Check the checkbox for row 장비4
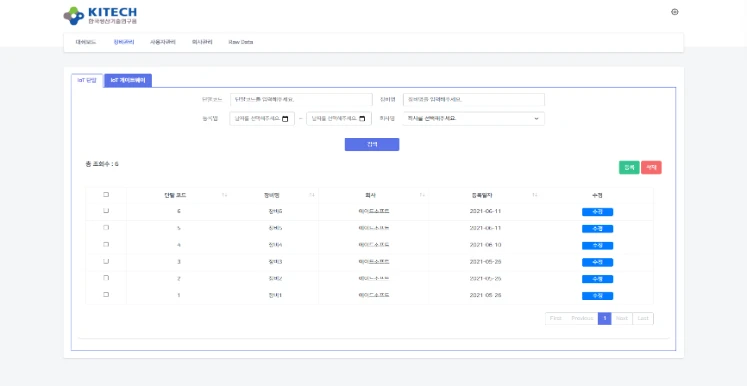Screen dimensions: 747x386 coord(106,244)
